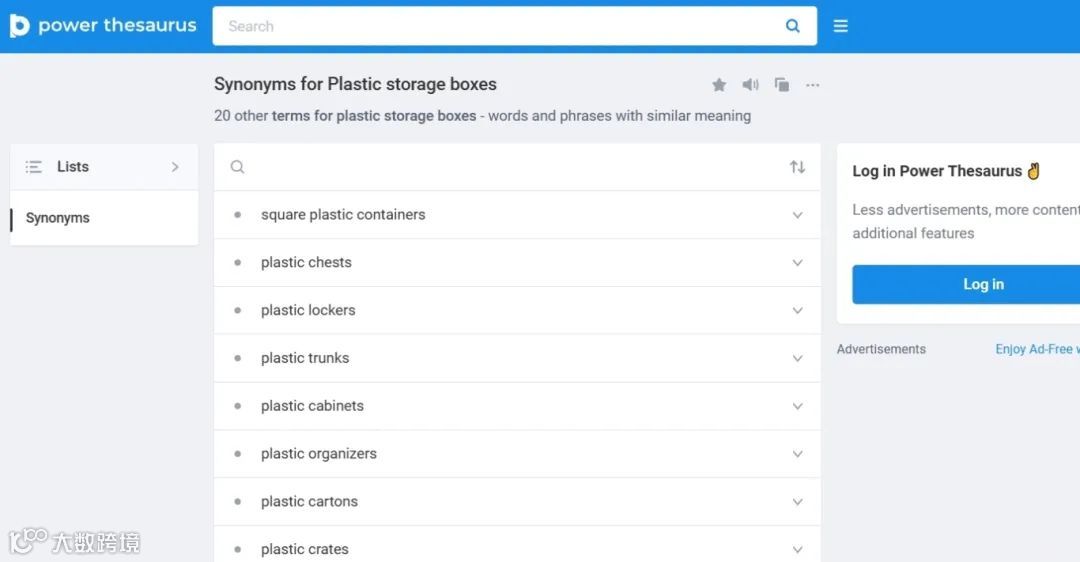Click the sort arrows icon in list header
Image resolution: width=1080 pixels, height=562 pixels.
tap(797, 167)
